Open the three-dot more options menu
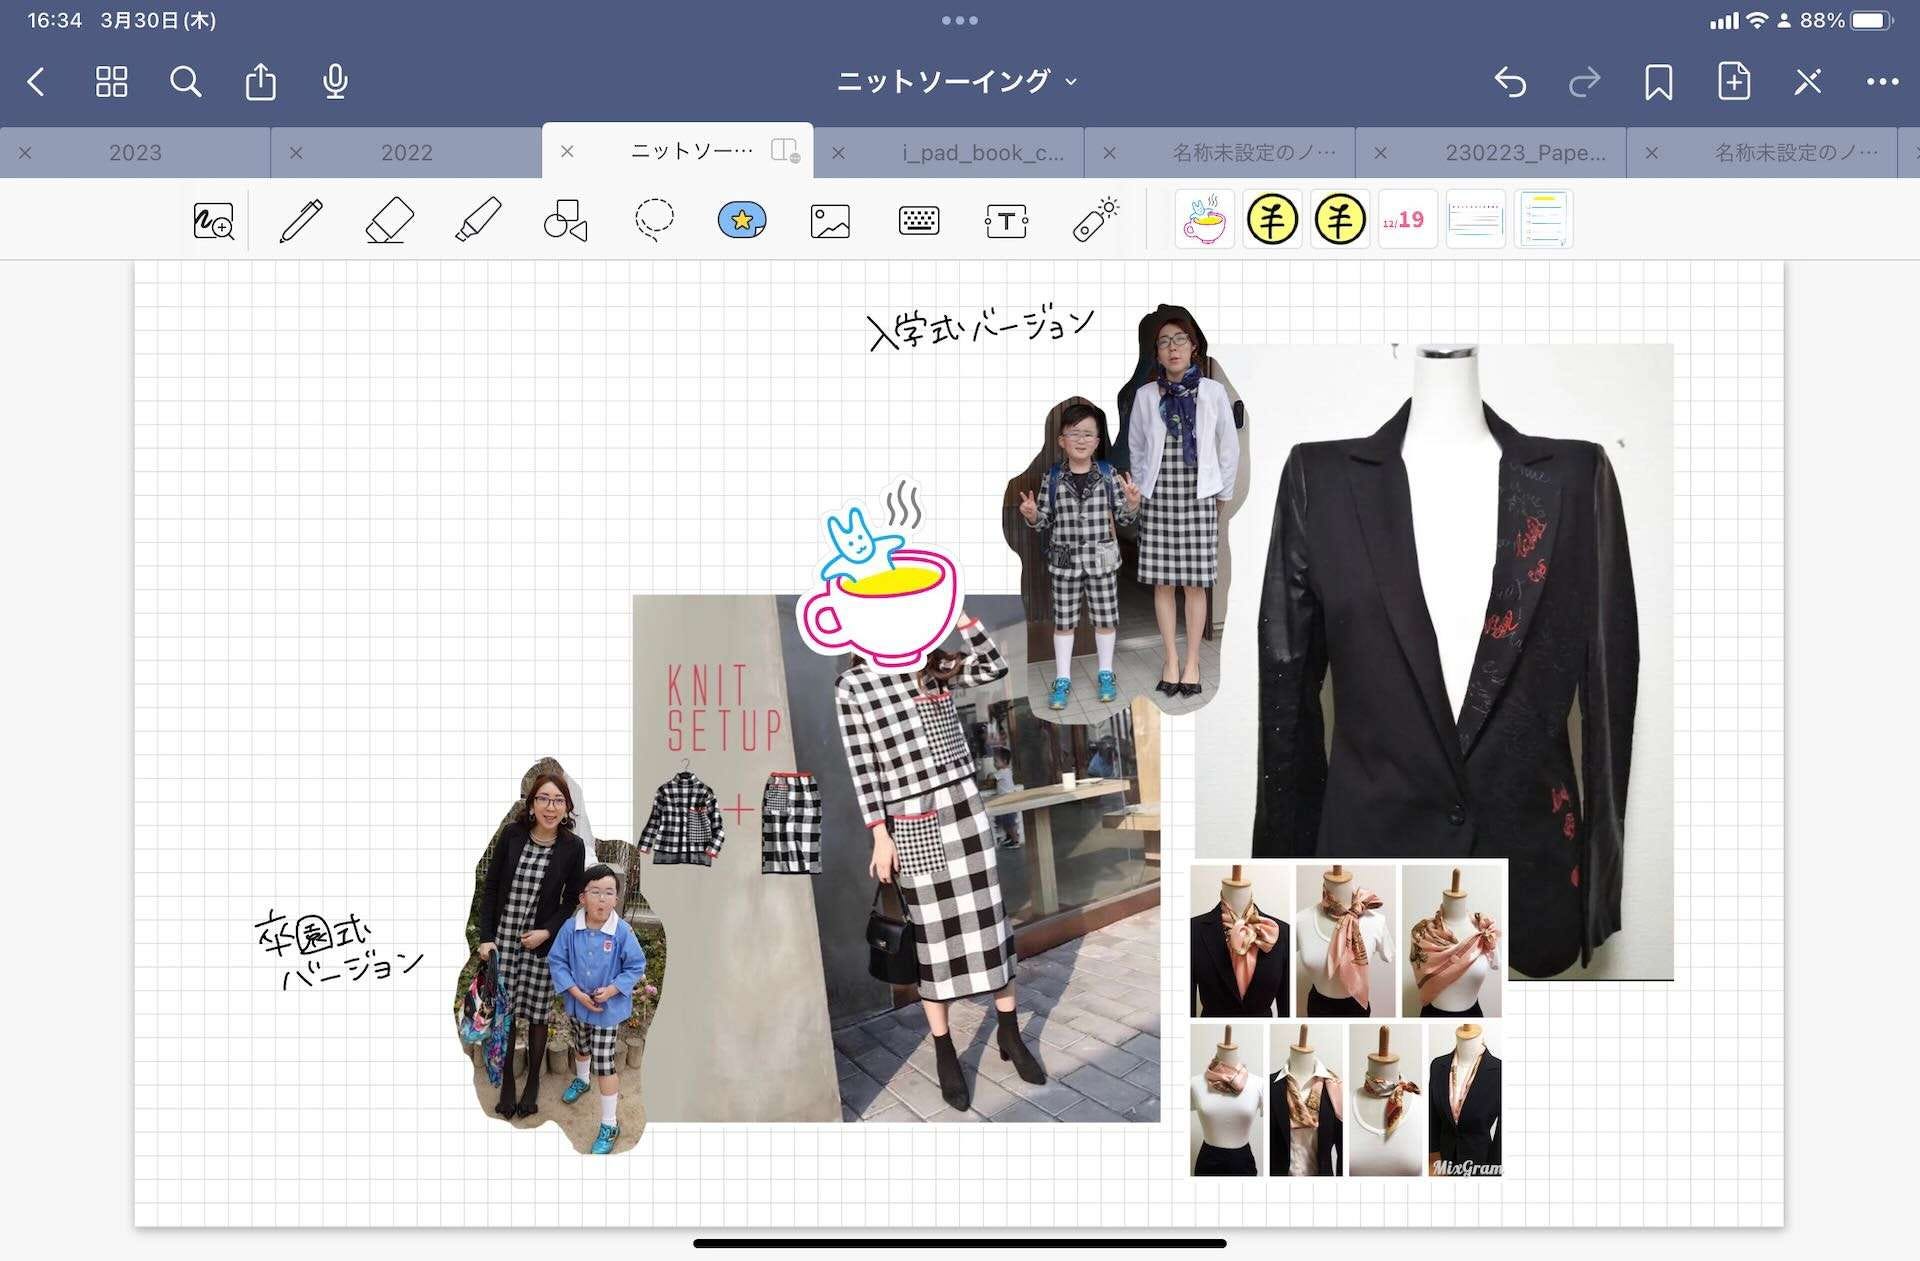 click(1882, 82)
